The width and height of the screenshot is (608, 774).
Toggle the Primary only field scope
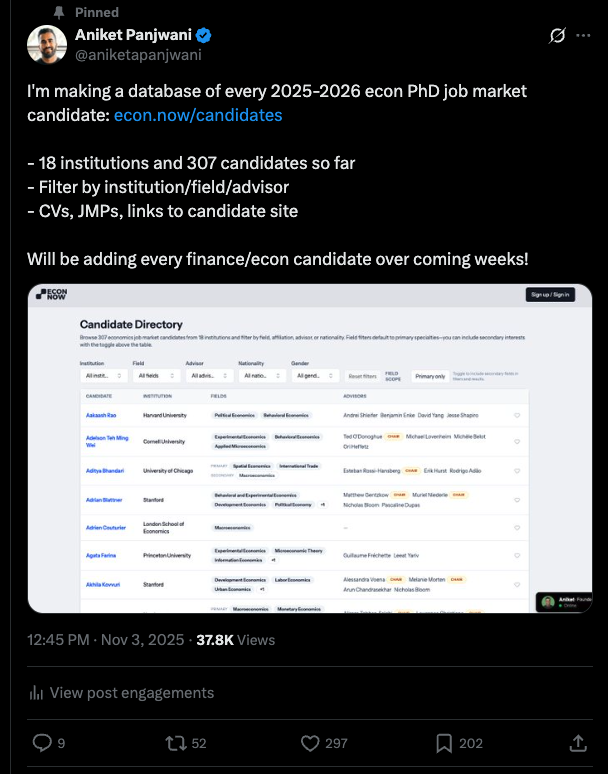pos(430,376)
